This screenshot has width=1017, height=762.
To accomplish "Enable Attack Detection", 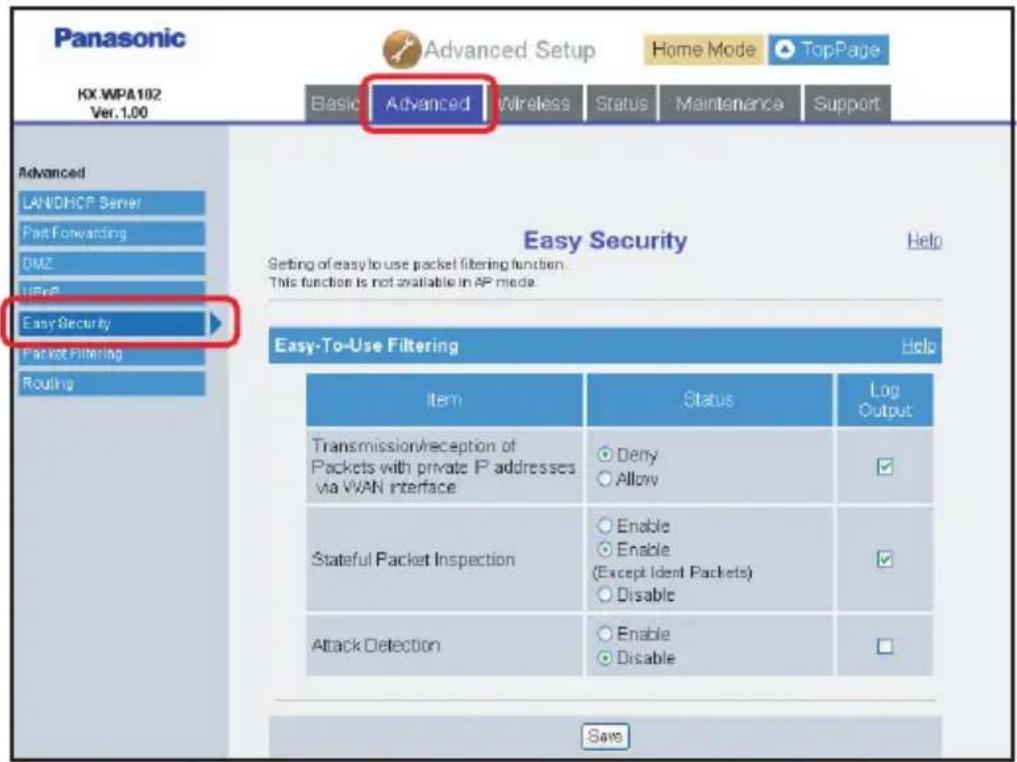I will (x=604, y=634).
